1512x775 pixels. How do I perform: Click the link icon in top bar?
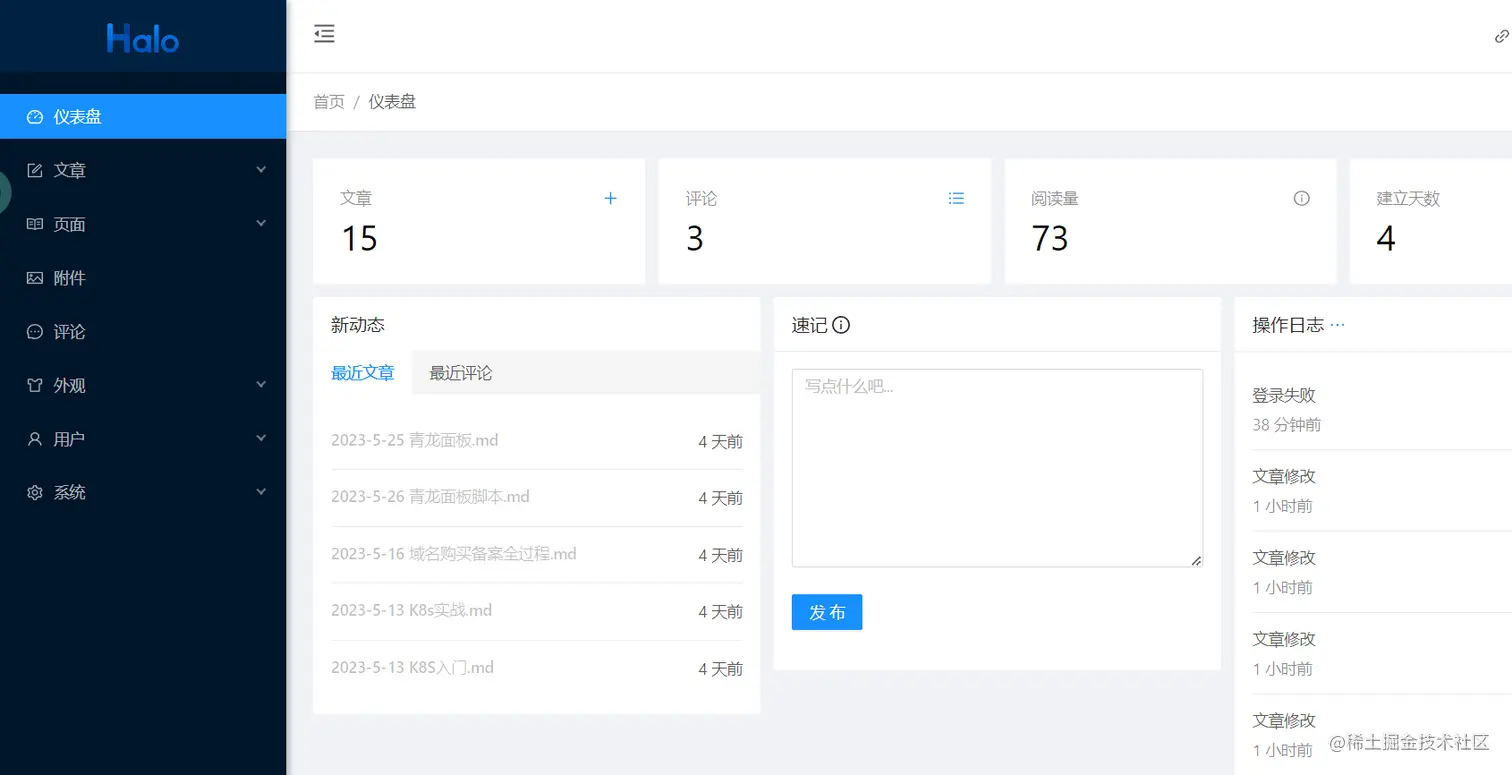point(1501,36)
